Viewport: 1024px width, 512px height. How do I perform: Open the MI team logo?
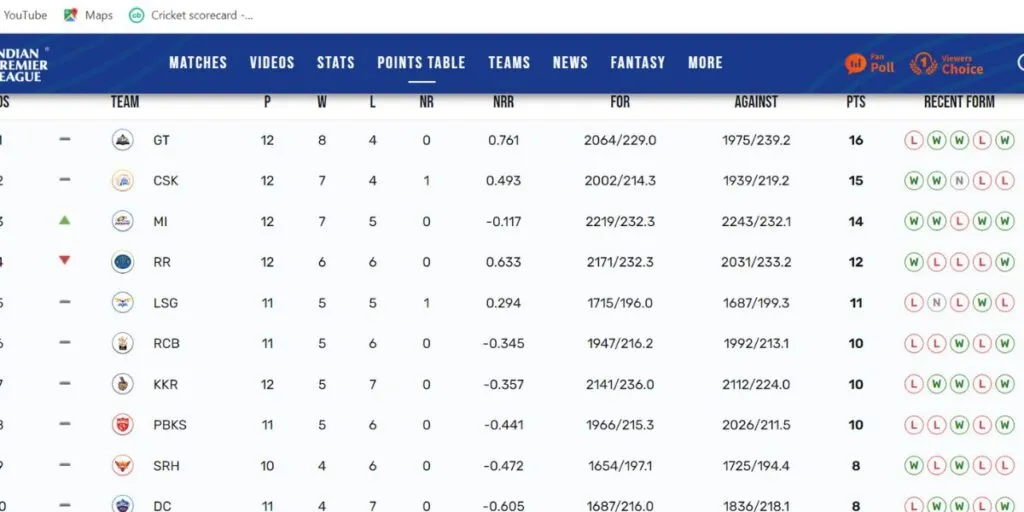pos(122,221)
